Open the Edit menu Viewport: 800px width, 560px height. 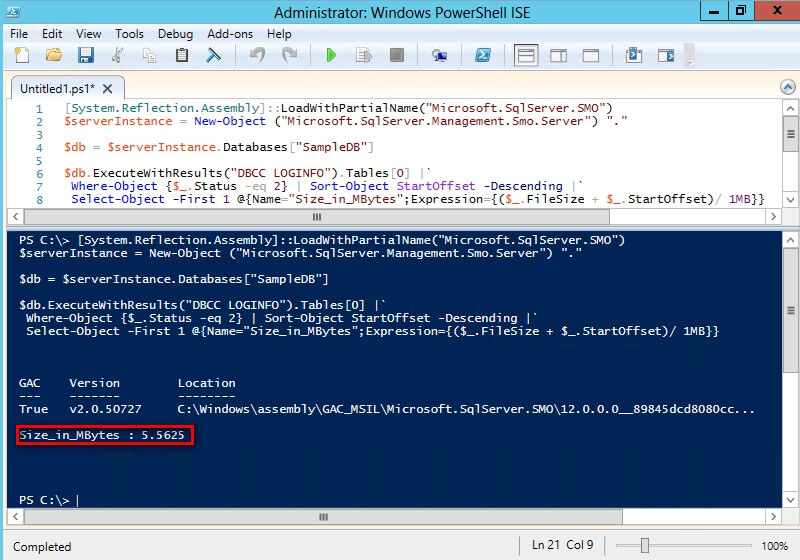pos(52,34)
